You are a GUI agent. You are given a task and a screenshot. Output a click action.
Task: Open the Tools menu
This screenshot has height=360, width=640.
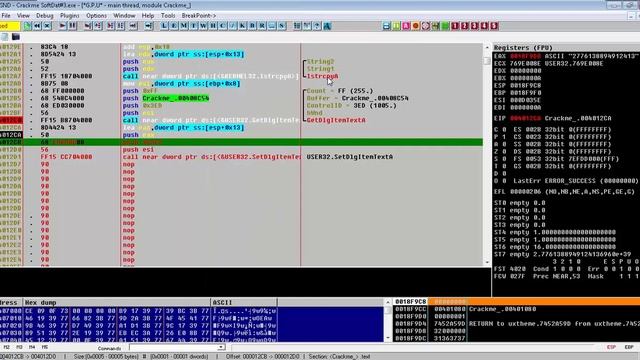(168, 16)
